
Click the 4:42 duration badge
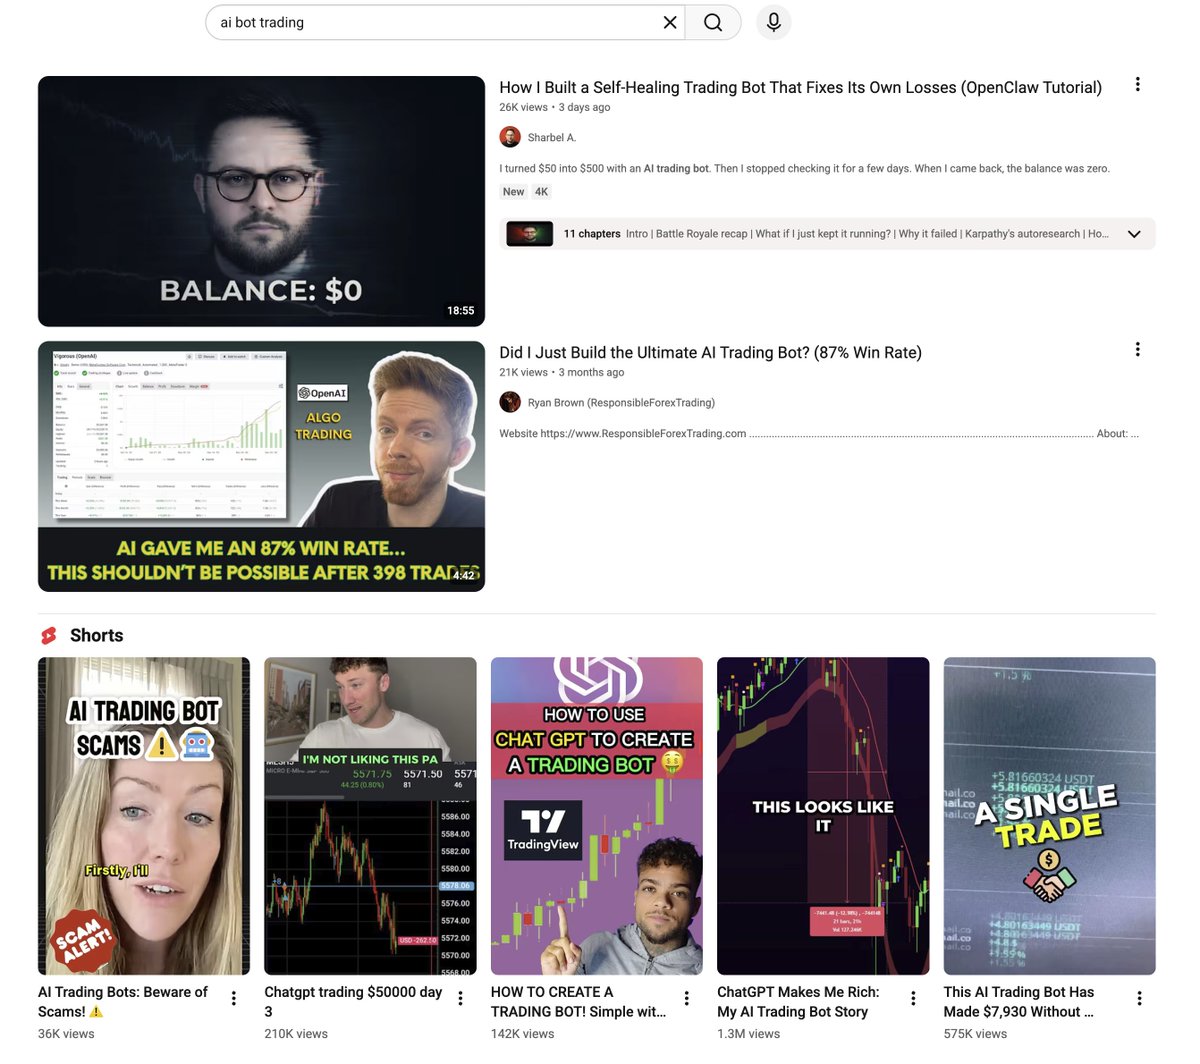(464, 576)
